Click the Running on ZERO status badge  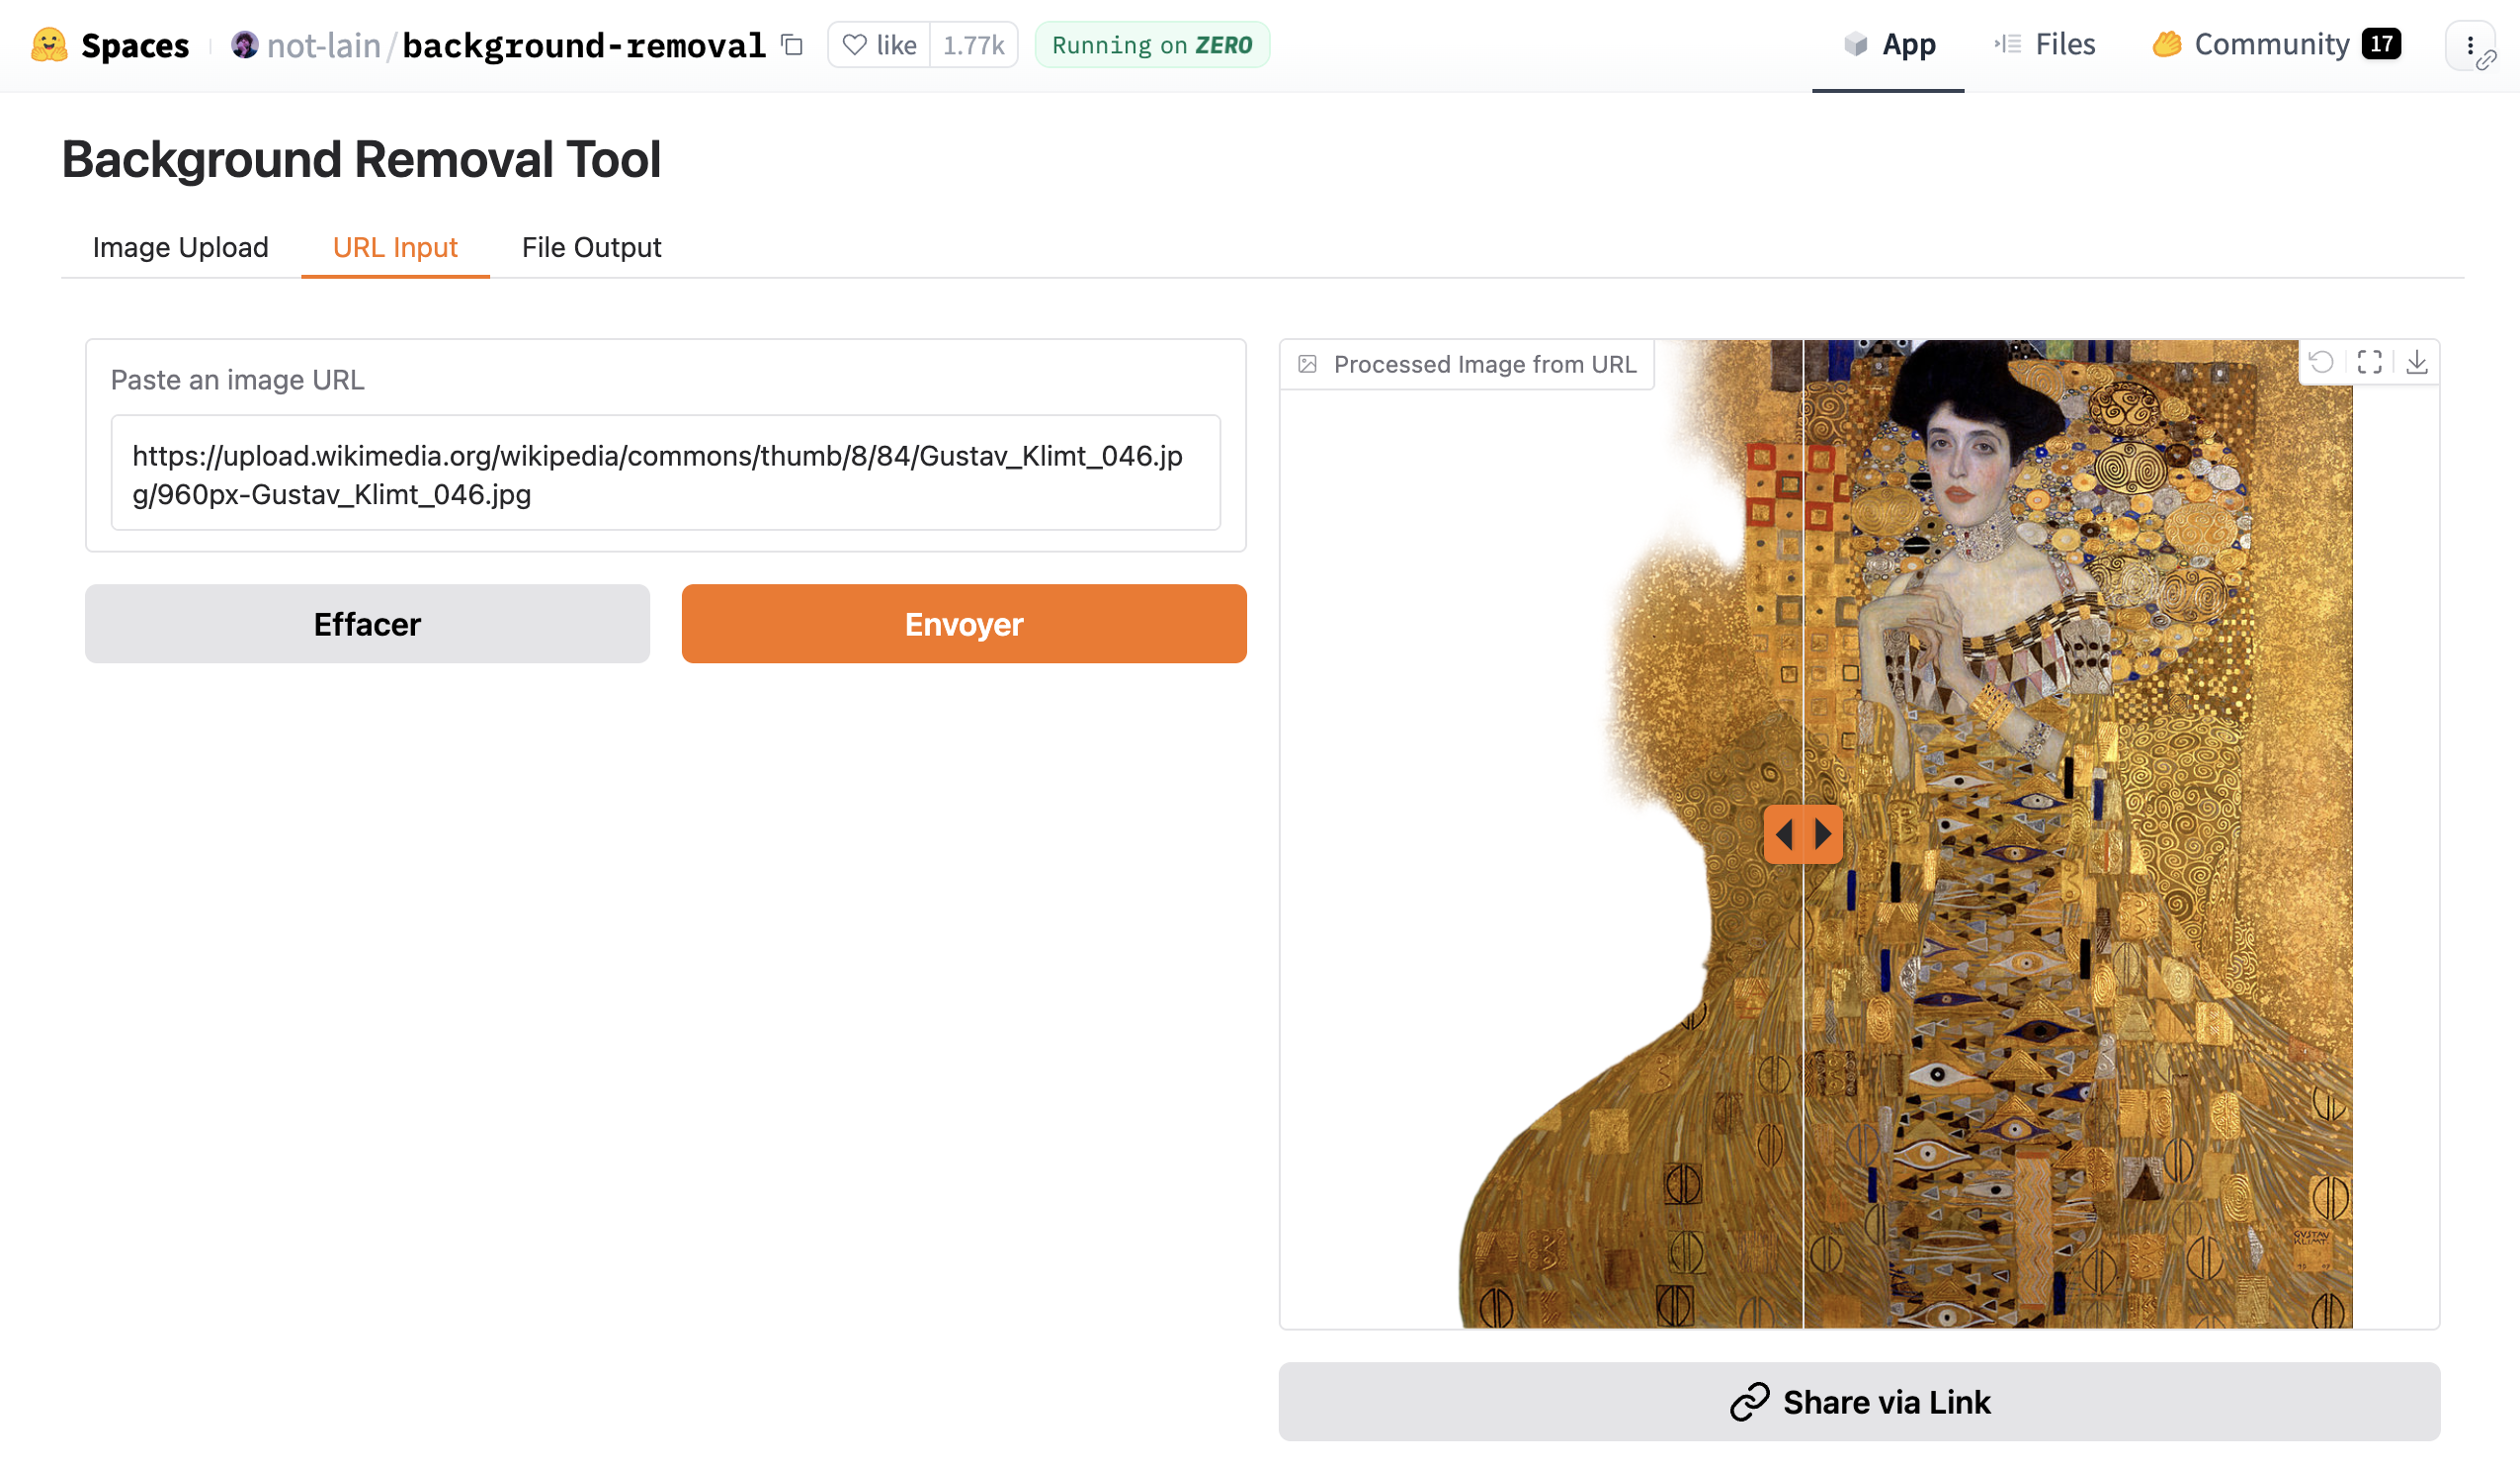coord(1152,45)
